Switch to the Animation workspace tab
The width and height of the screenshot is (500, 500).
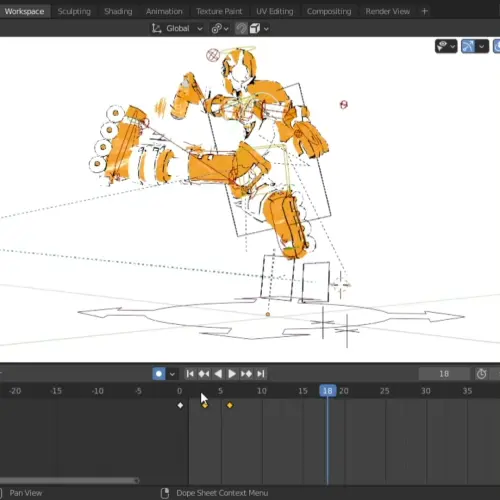(x=164, y=11)
